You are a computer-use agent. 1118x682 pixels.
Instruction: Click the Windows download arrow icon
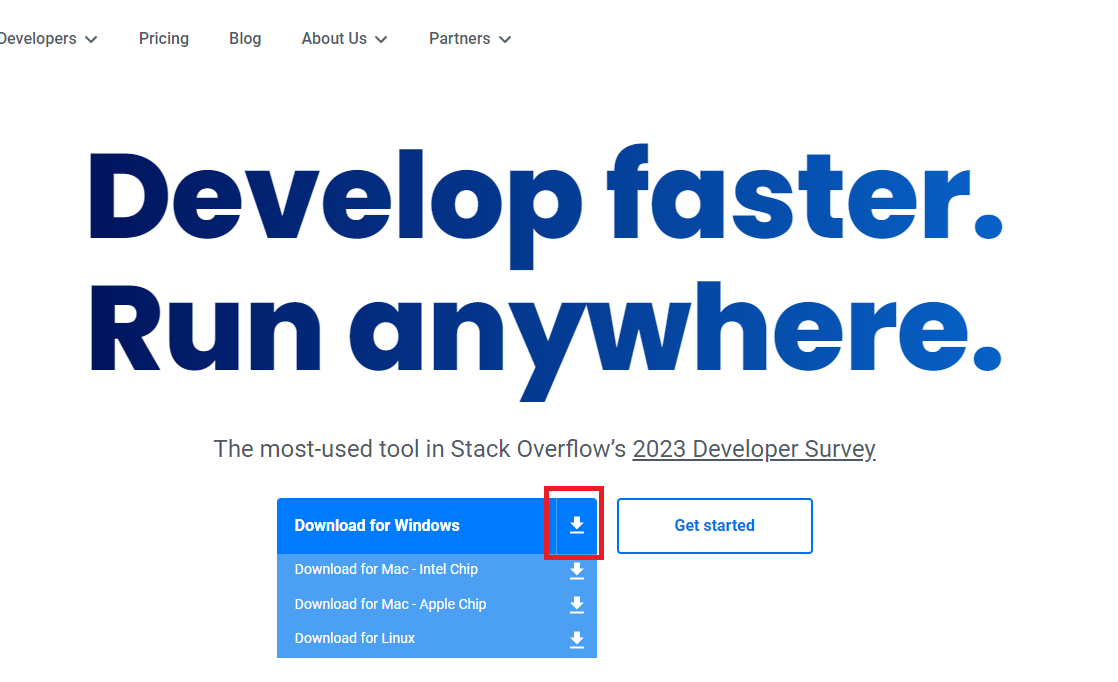tap(577, 525)
